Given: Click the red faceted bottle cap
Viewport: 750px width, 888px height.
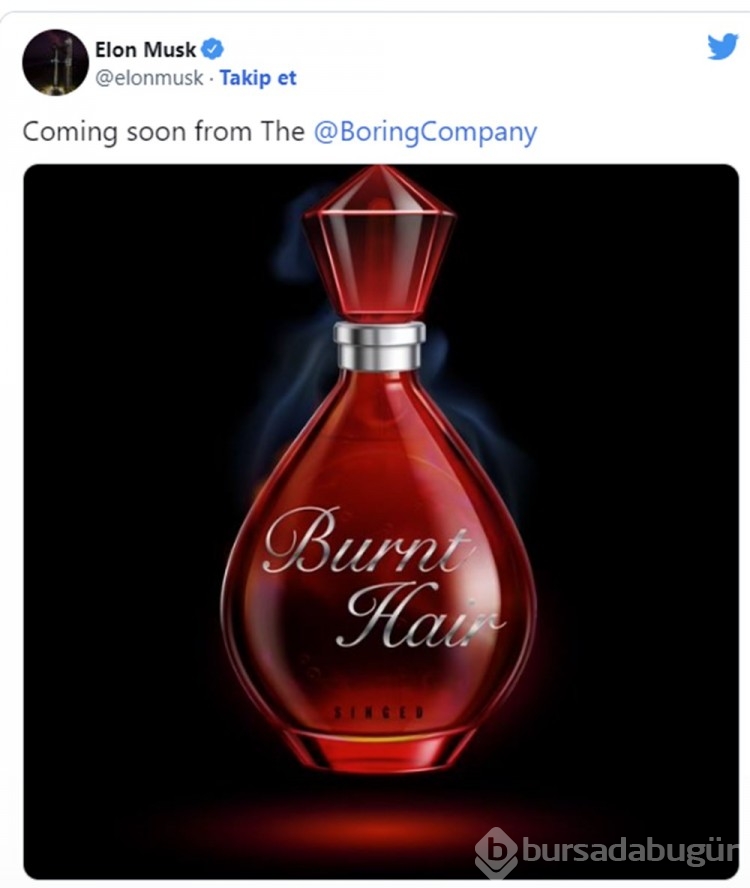Looking at the screenshot, I should pos(378,242).
